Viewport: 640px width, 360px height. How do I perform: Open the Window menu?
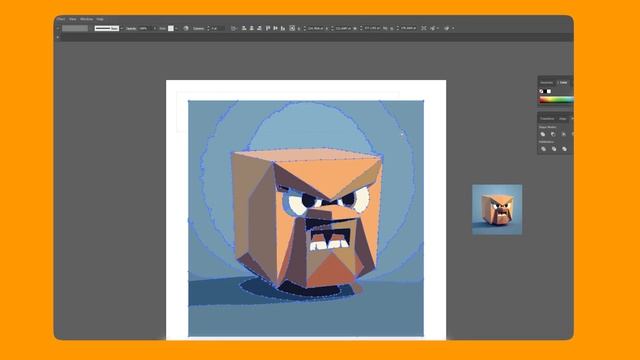tap(87, 19)
